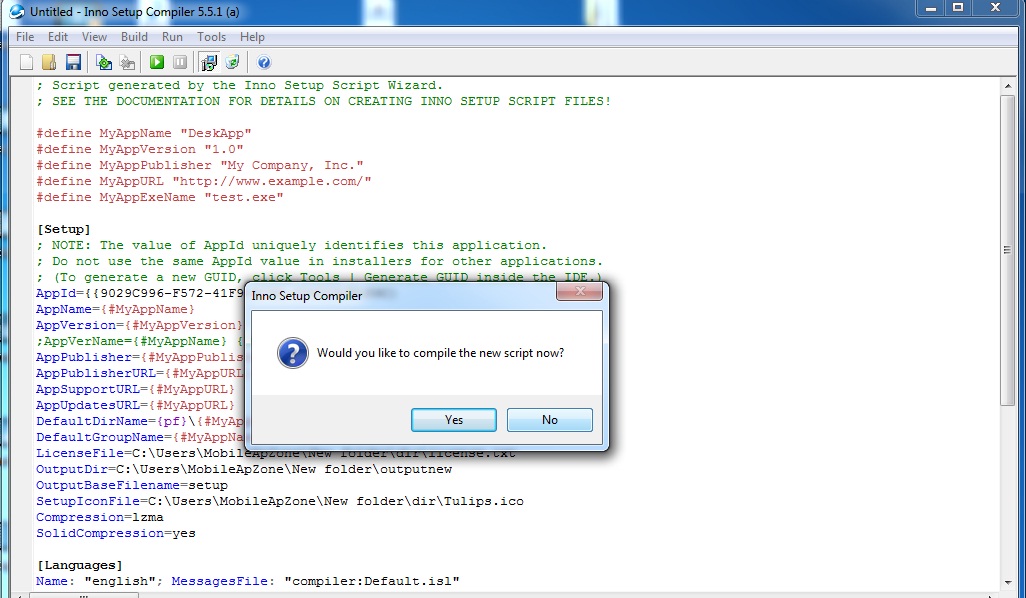Click the AppName={#MyAppName} line
This screenshot has height=598, width=1026.
coord(115,309)
